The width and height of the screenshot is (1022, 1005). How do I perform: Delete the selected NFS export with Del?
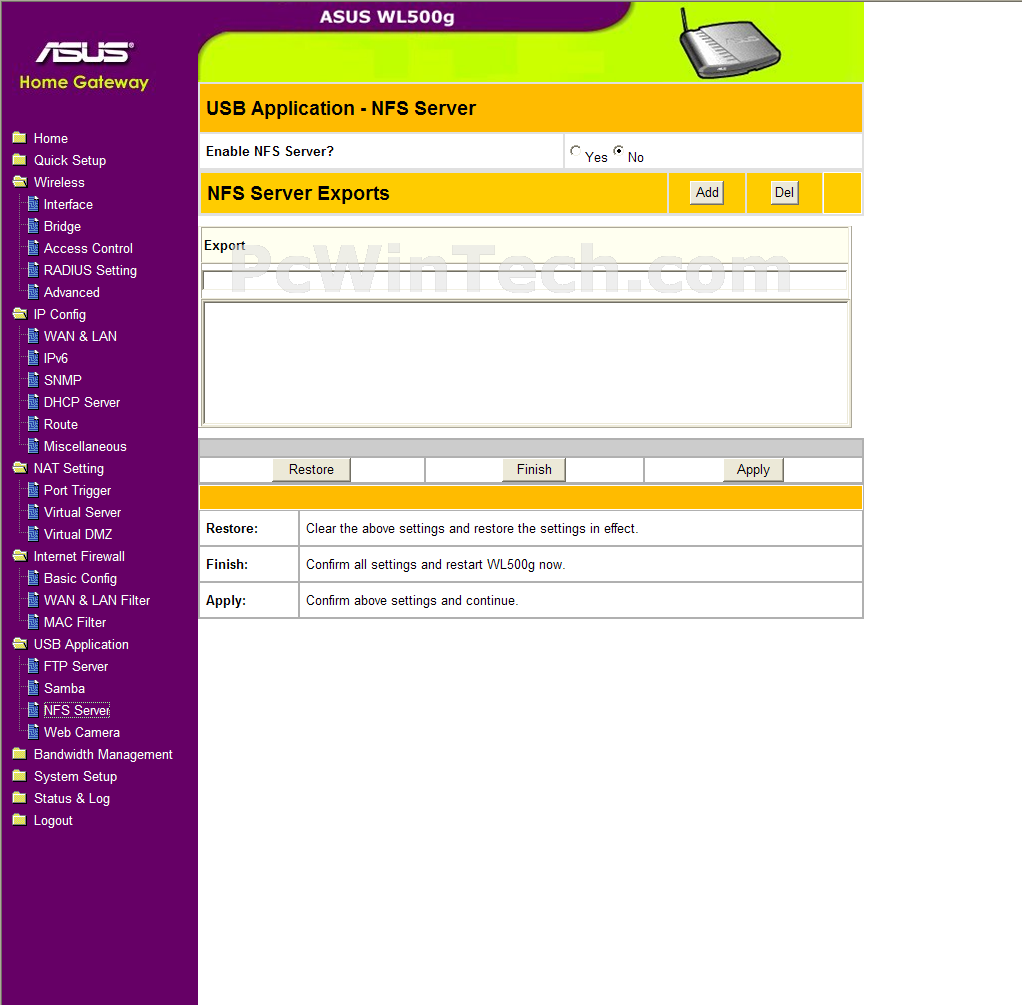point(784,192)
